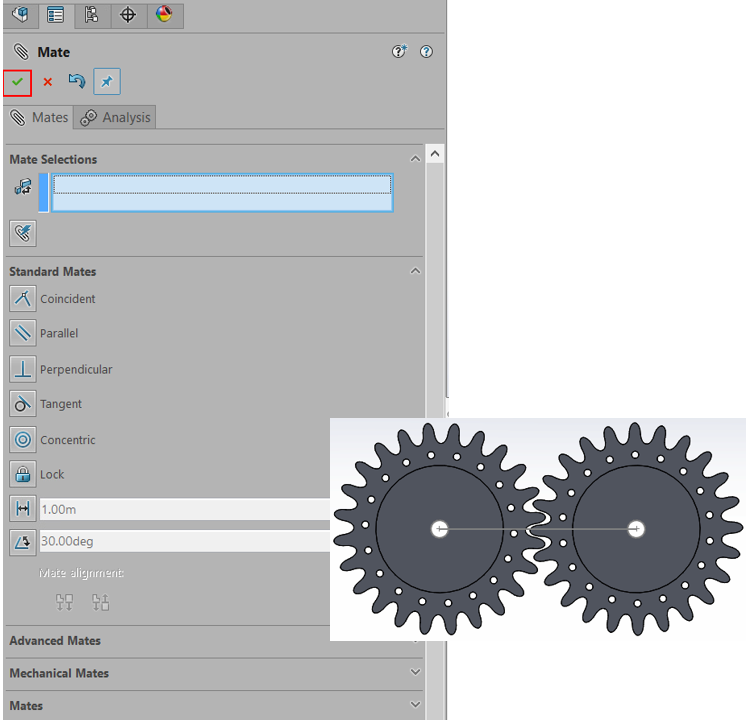Click the entities to mate icon
749x720 pixels.
(x=23, y=187)
